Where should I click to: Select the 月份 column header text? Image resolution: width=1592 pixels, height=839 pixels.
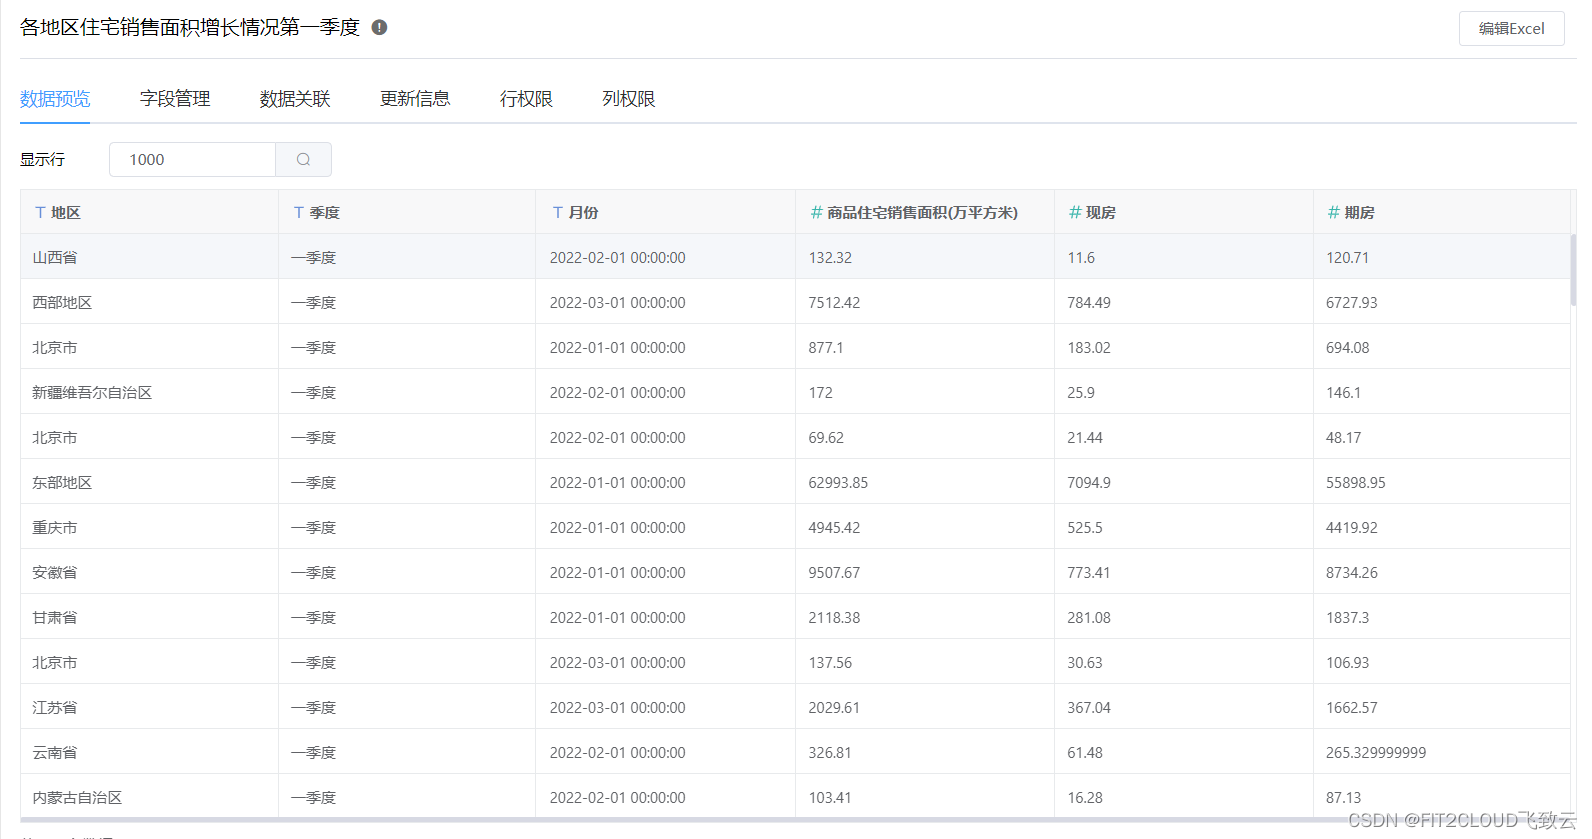584,212
